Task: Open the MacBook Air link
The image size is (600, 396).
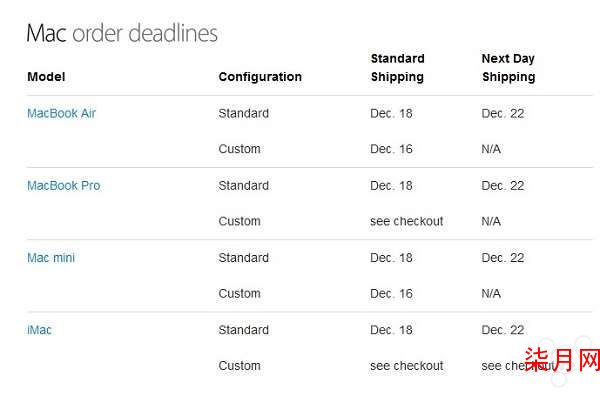Action: point(61,113)
